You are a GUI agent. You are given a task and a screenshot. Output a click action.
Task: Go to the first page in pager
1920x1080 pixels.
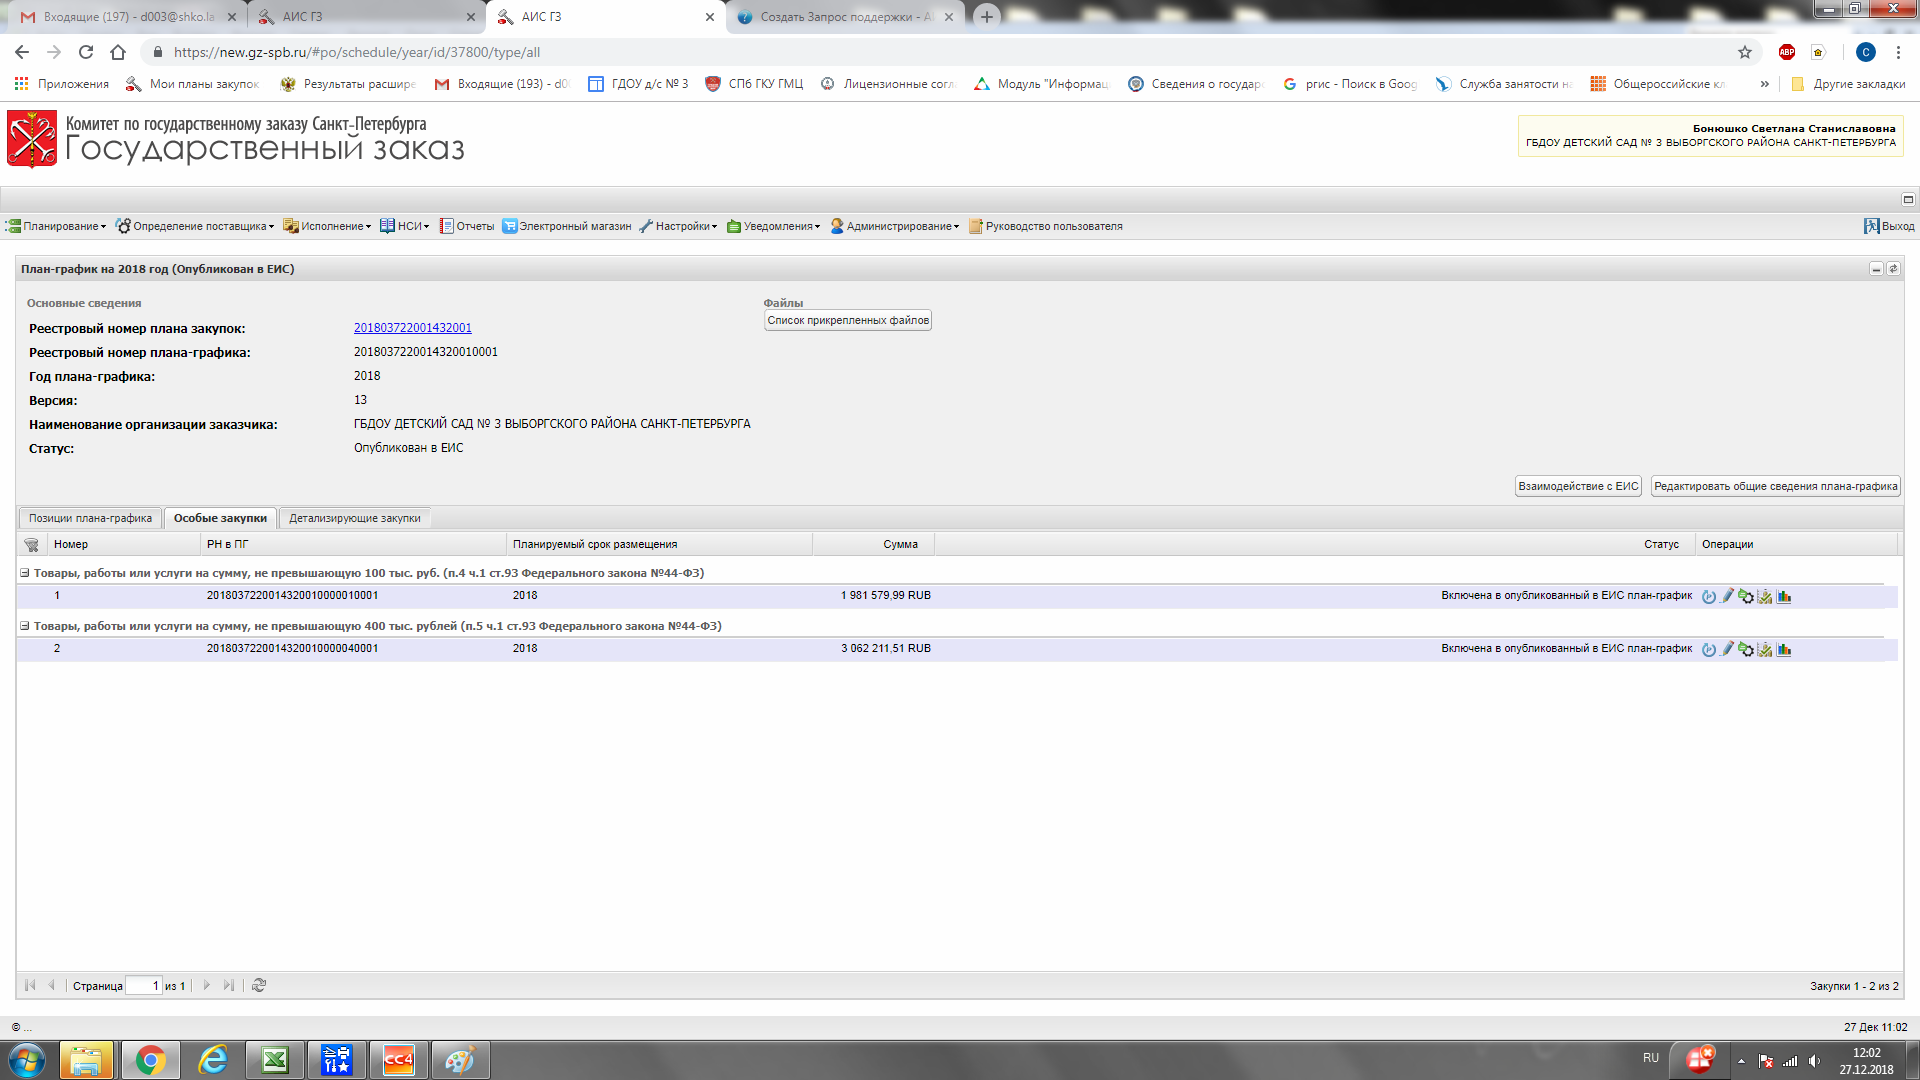click(30, 985)
